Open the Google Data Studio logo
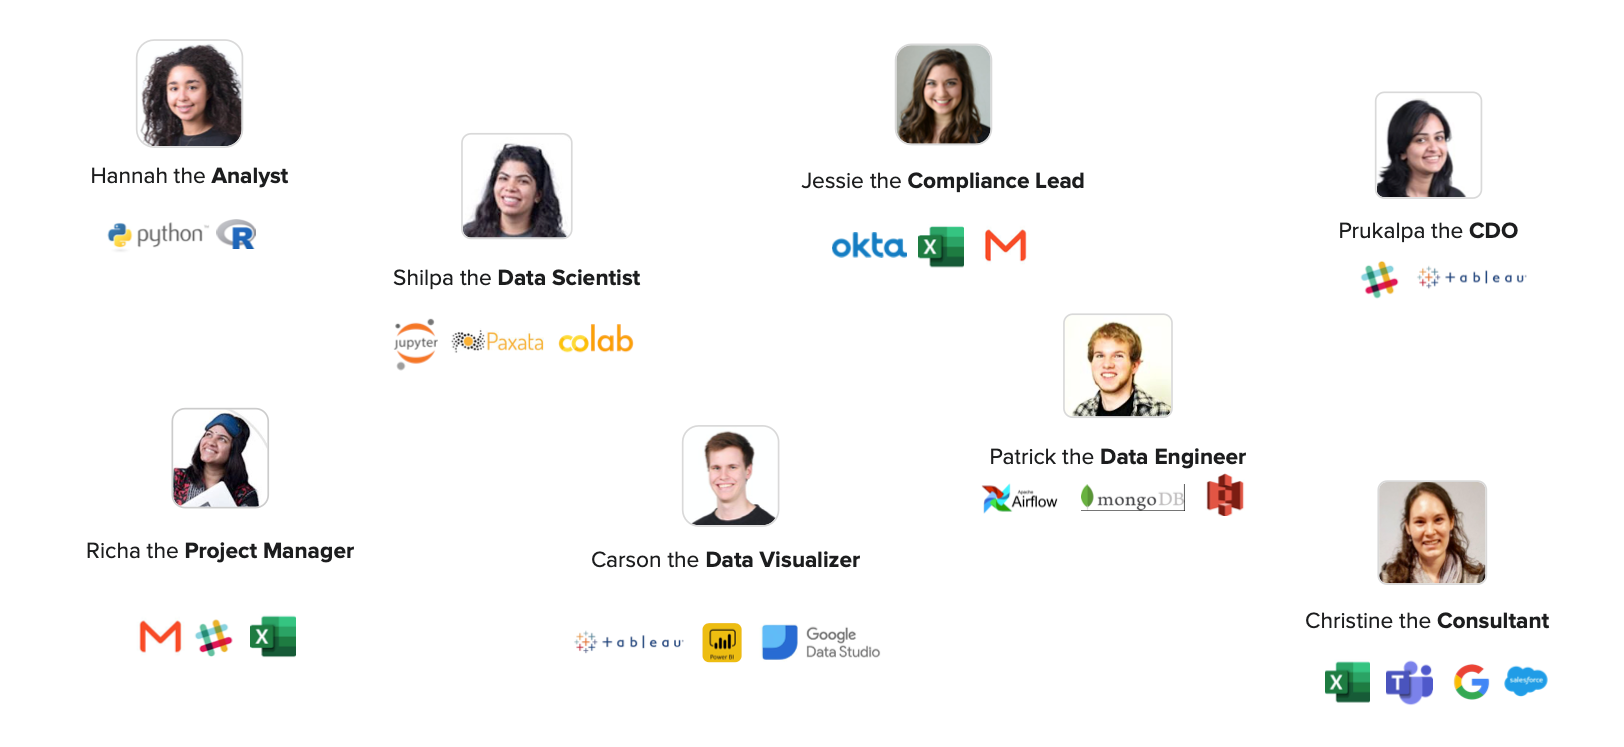1624x747 pixels. click(x=821, y=642)
